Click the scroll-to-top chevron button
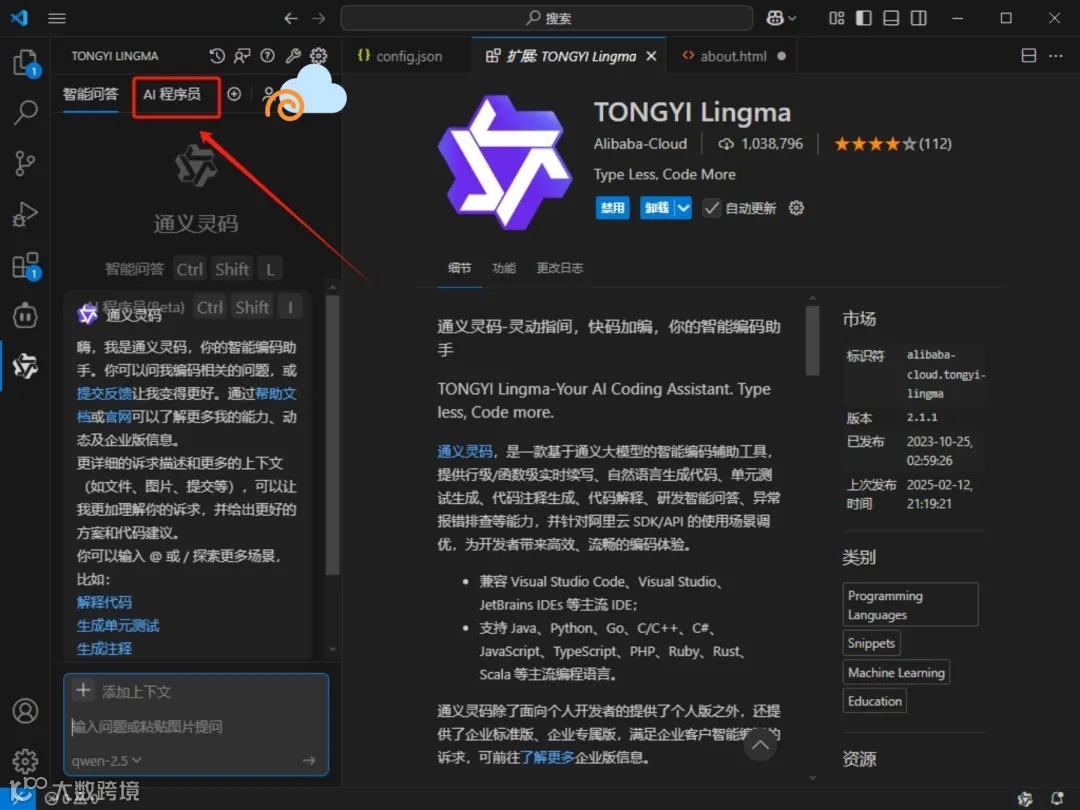1080x810 pixels. tap(760, 745)
